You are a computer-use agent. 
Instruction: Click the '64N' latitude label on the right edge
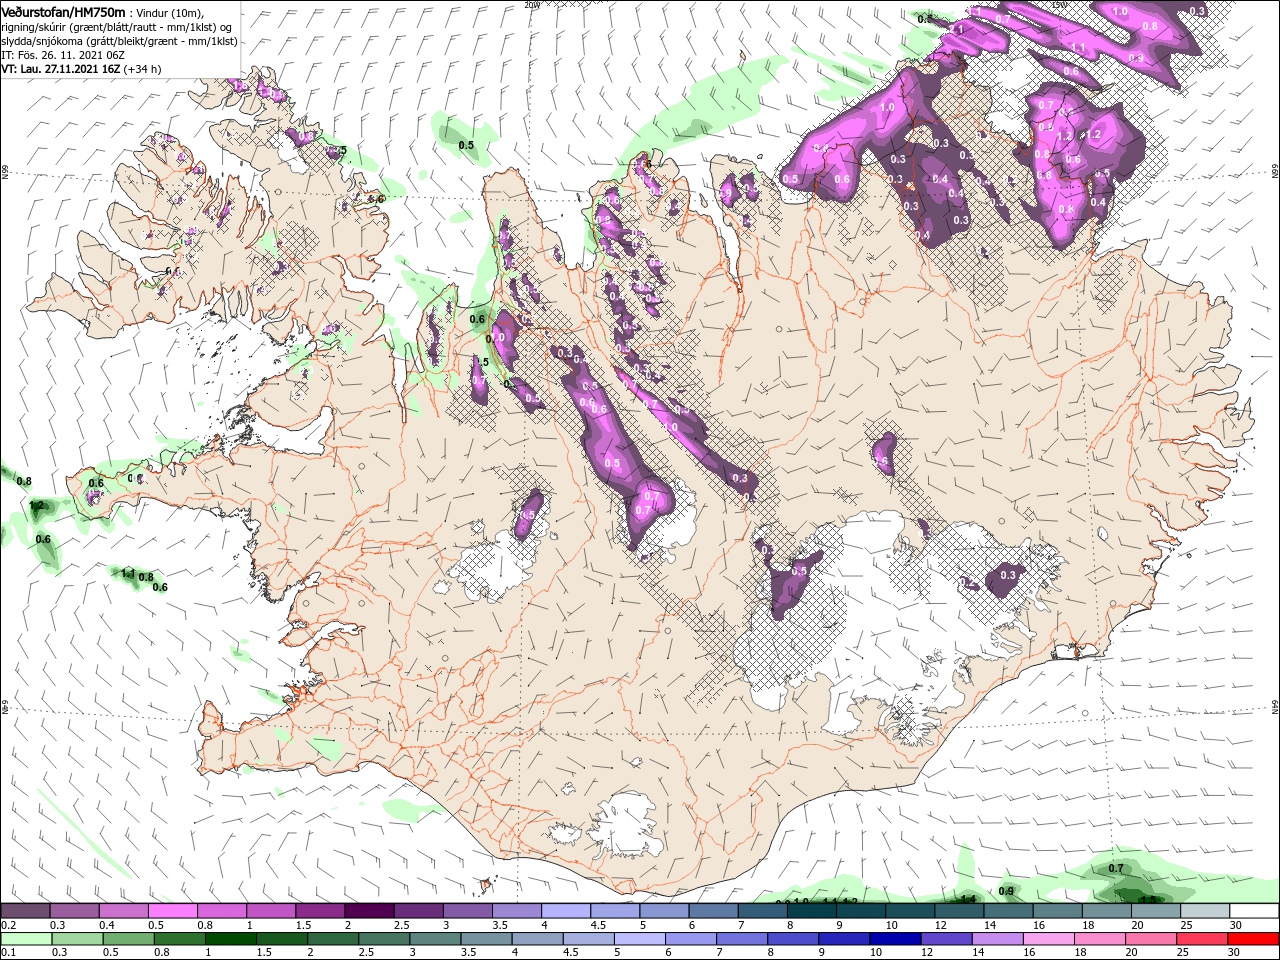click(1275, 707)
